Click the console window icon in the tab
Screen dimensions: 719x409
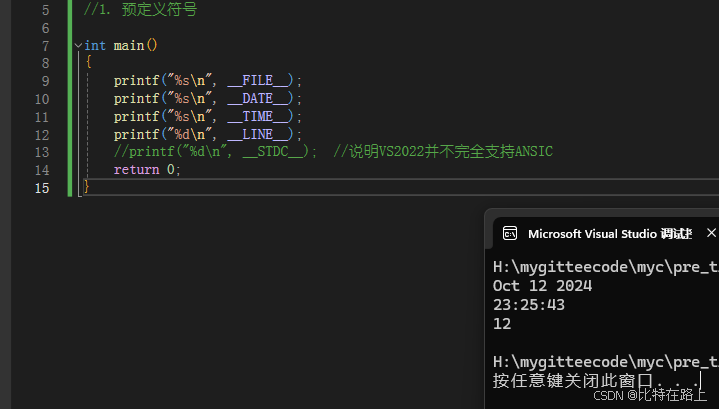pos(509,233)
